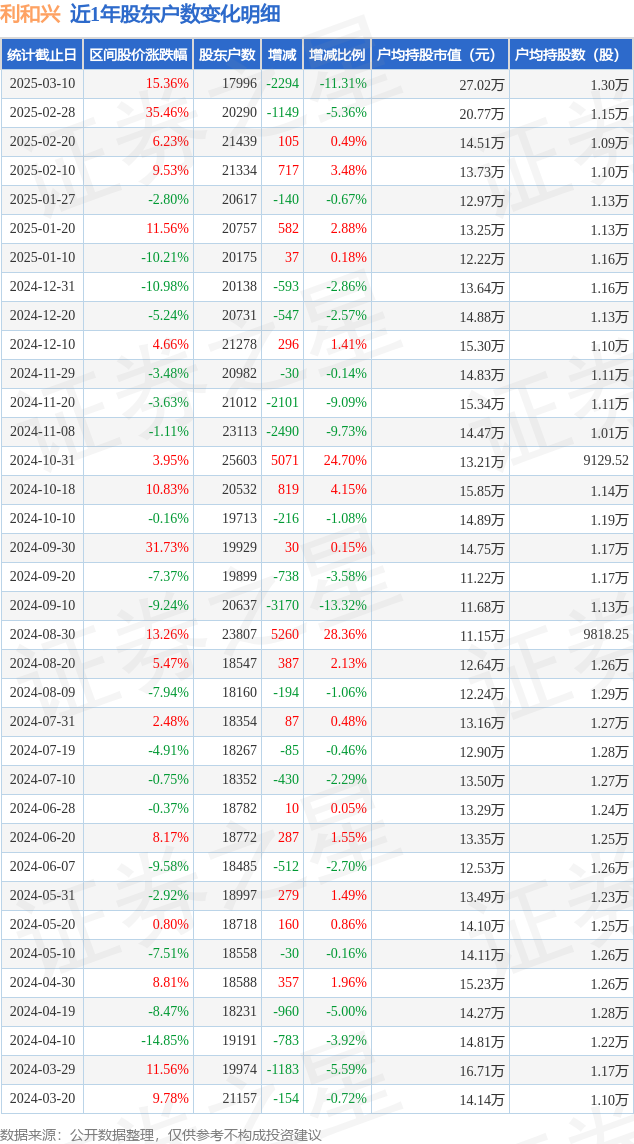The width and height of the screenshot is (634, 1144).
Task: Click the 统计截止日 column header
Action: tap(42, 55)
